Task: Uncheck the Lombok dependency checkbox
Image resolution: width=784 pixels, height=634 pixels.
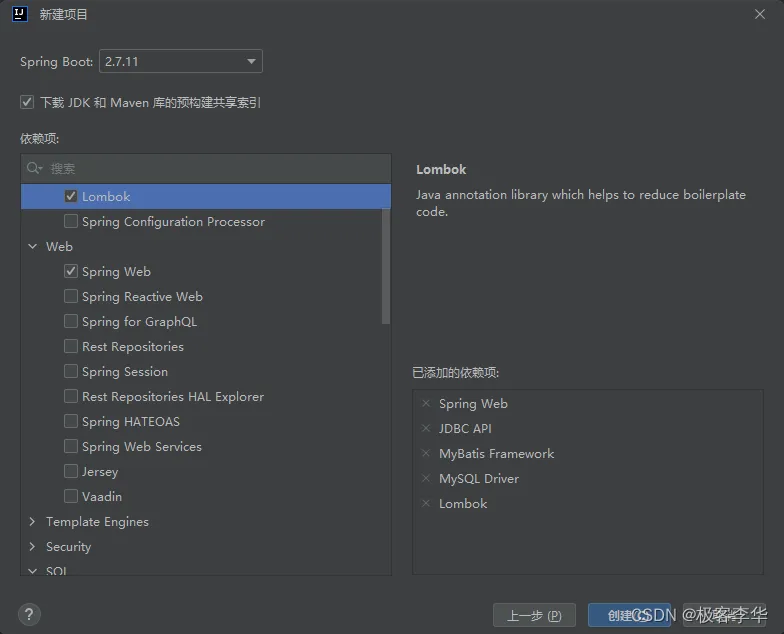Action: pyautogui.click(x=71, y=196)
